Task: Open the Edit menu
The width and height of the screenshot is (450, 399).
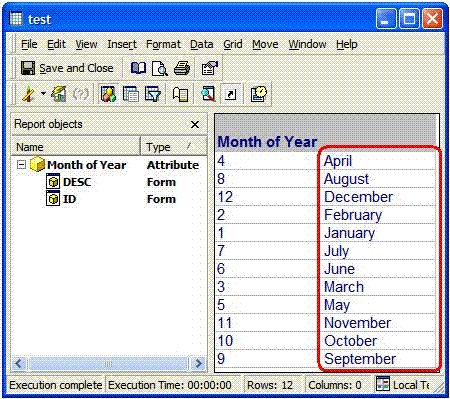Action: [x=56, y=44]
